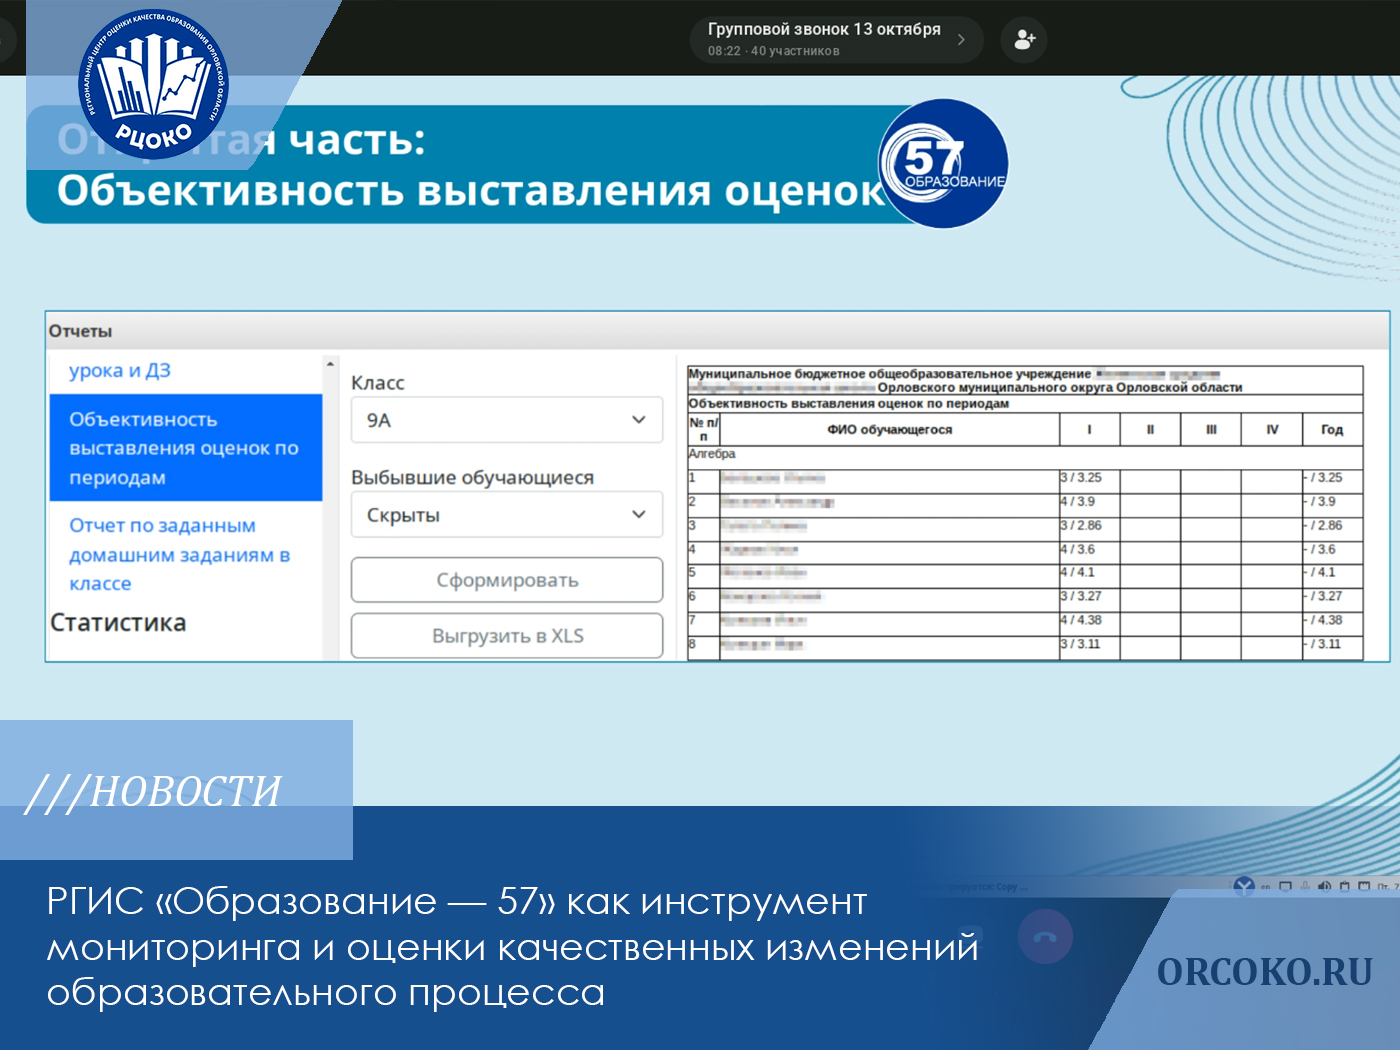The height and width of the screenshot is (1050, 1400).
Task: Click the clipboard icon in system tray
Action: 1344,886
